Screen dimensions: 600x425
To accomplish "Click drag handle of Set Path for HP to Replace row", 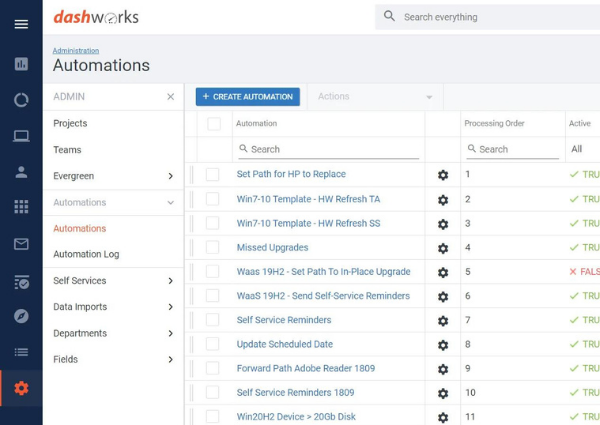I will [x=191, y=174].
